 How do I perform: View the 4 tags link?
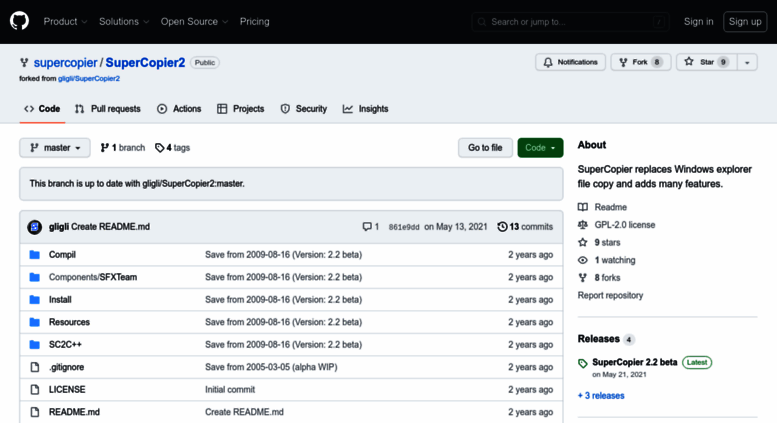(x=172, y=148)
